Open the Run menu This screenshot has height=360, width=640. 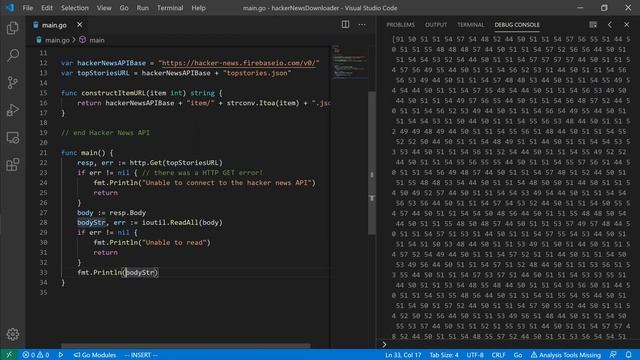(142, 8)
